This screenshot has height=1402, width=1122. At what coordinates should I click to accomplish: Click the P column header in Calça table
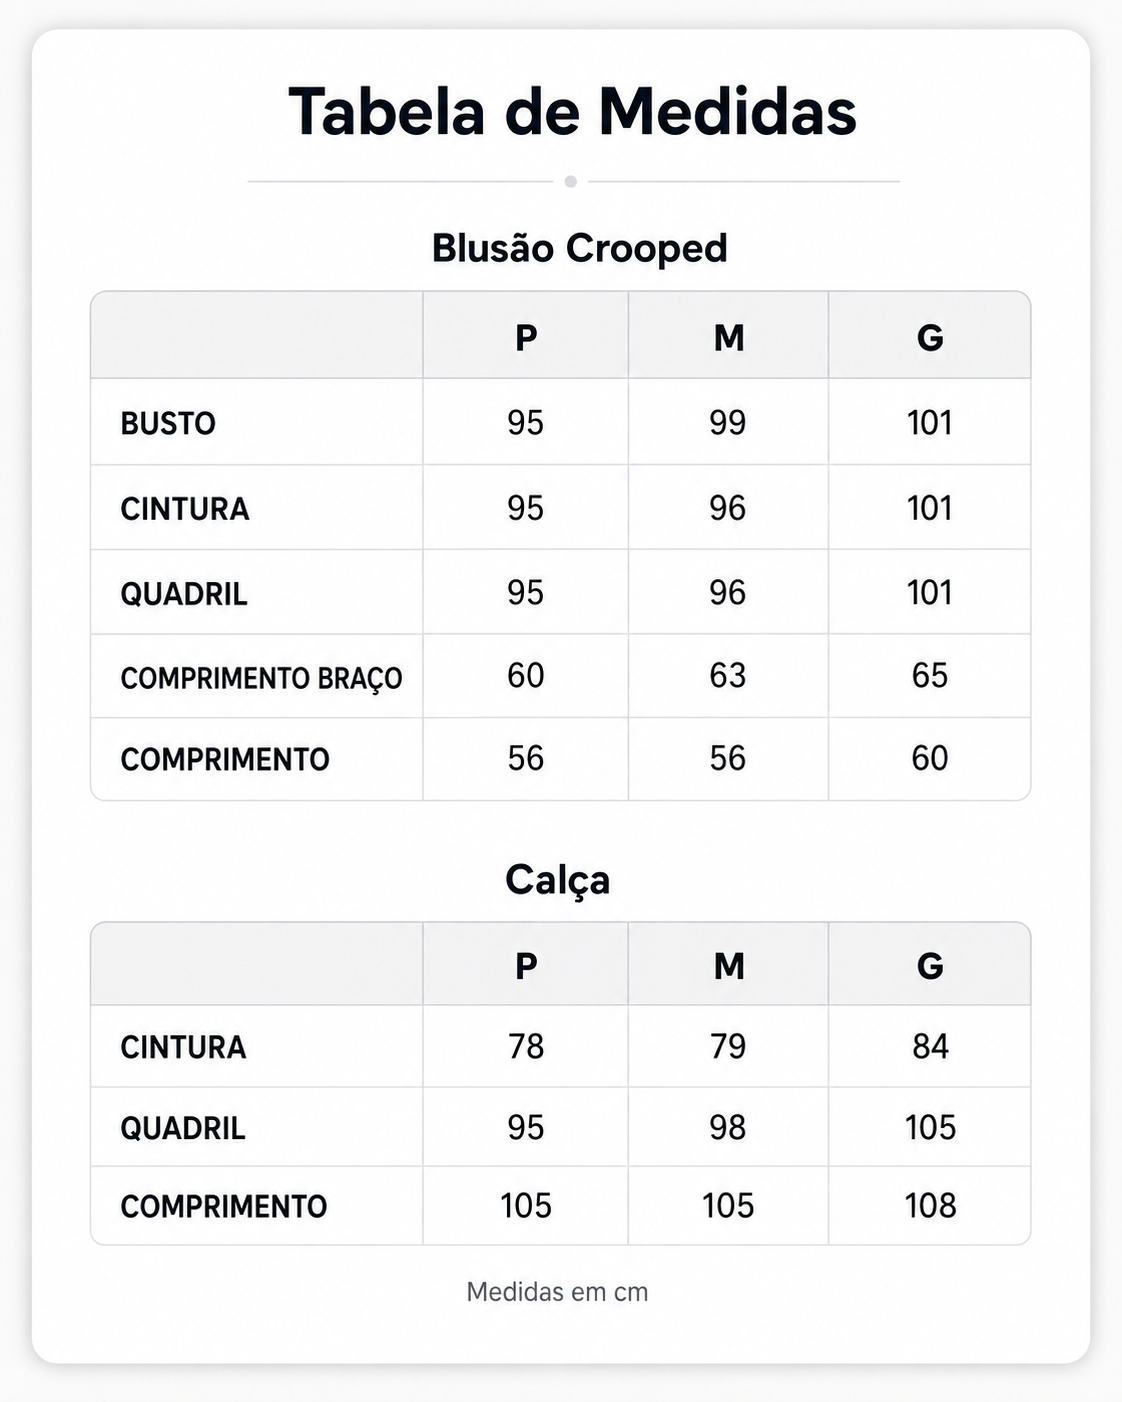point(526,966)
